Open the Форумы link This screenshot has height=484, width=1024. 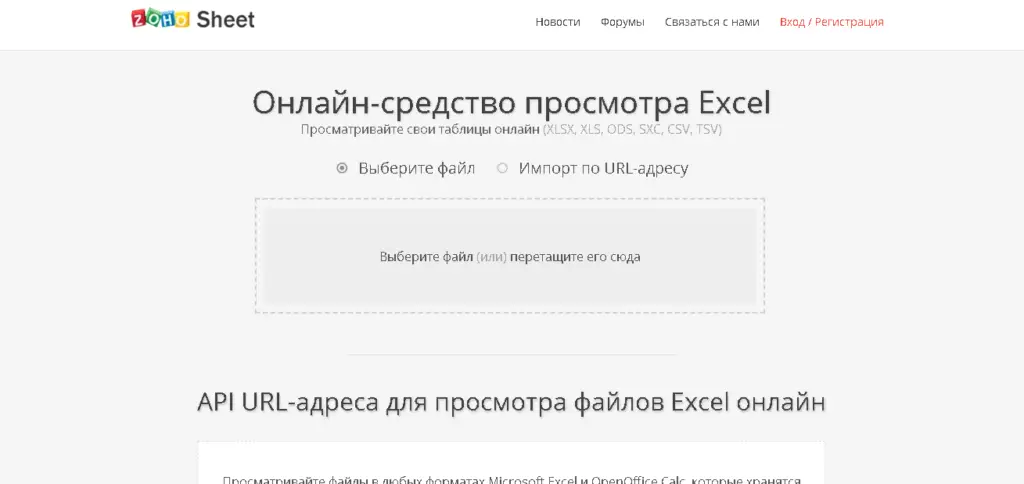point(622,22)
